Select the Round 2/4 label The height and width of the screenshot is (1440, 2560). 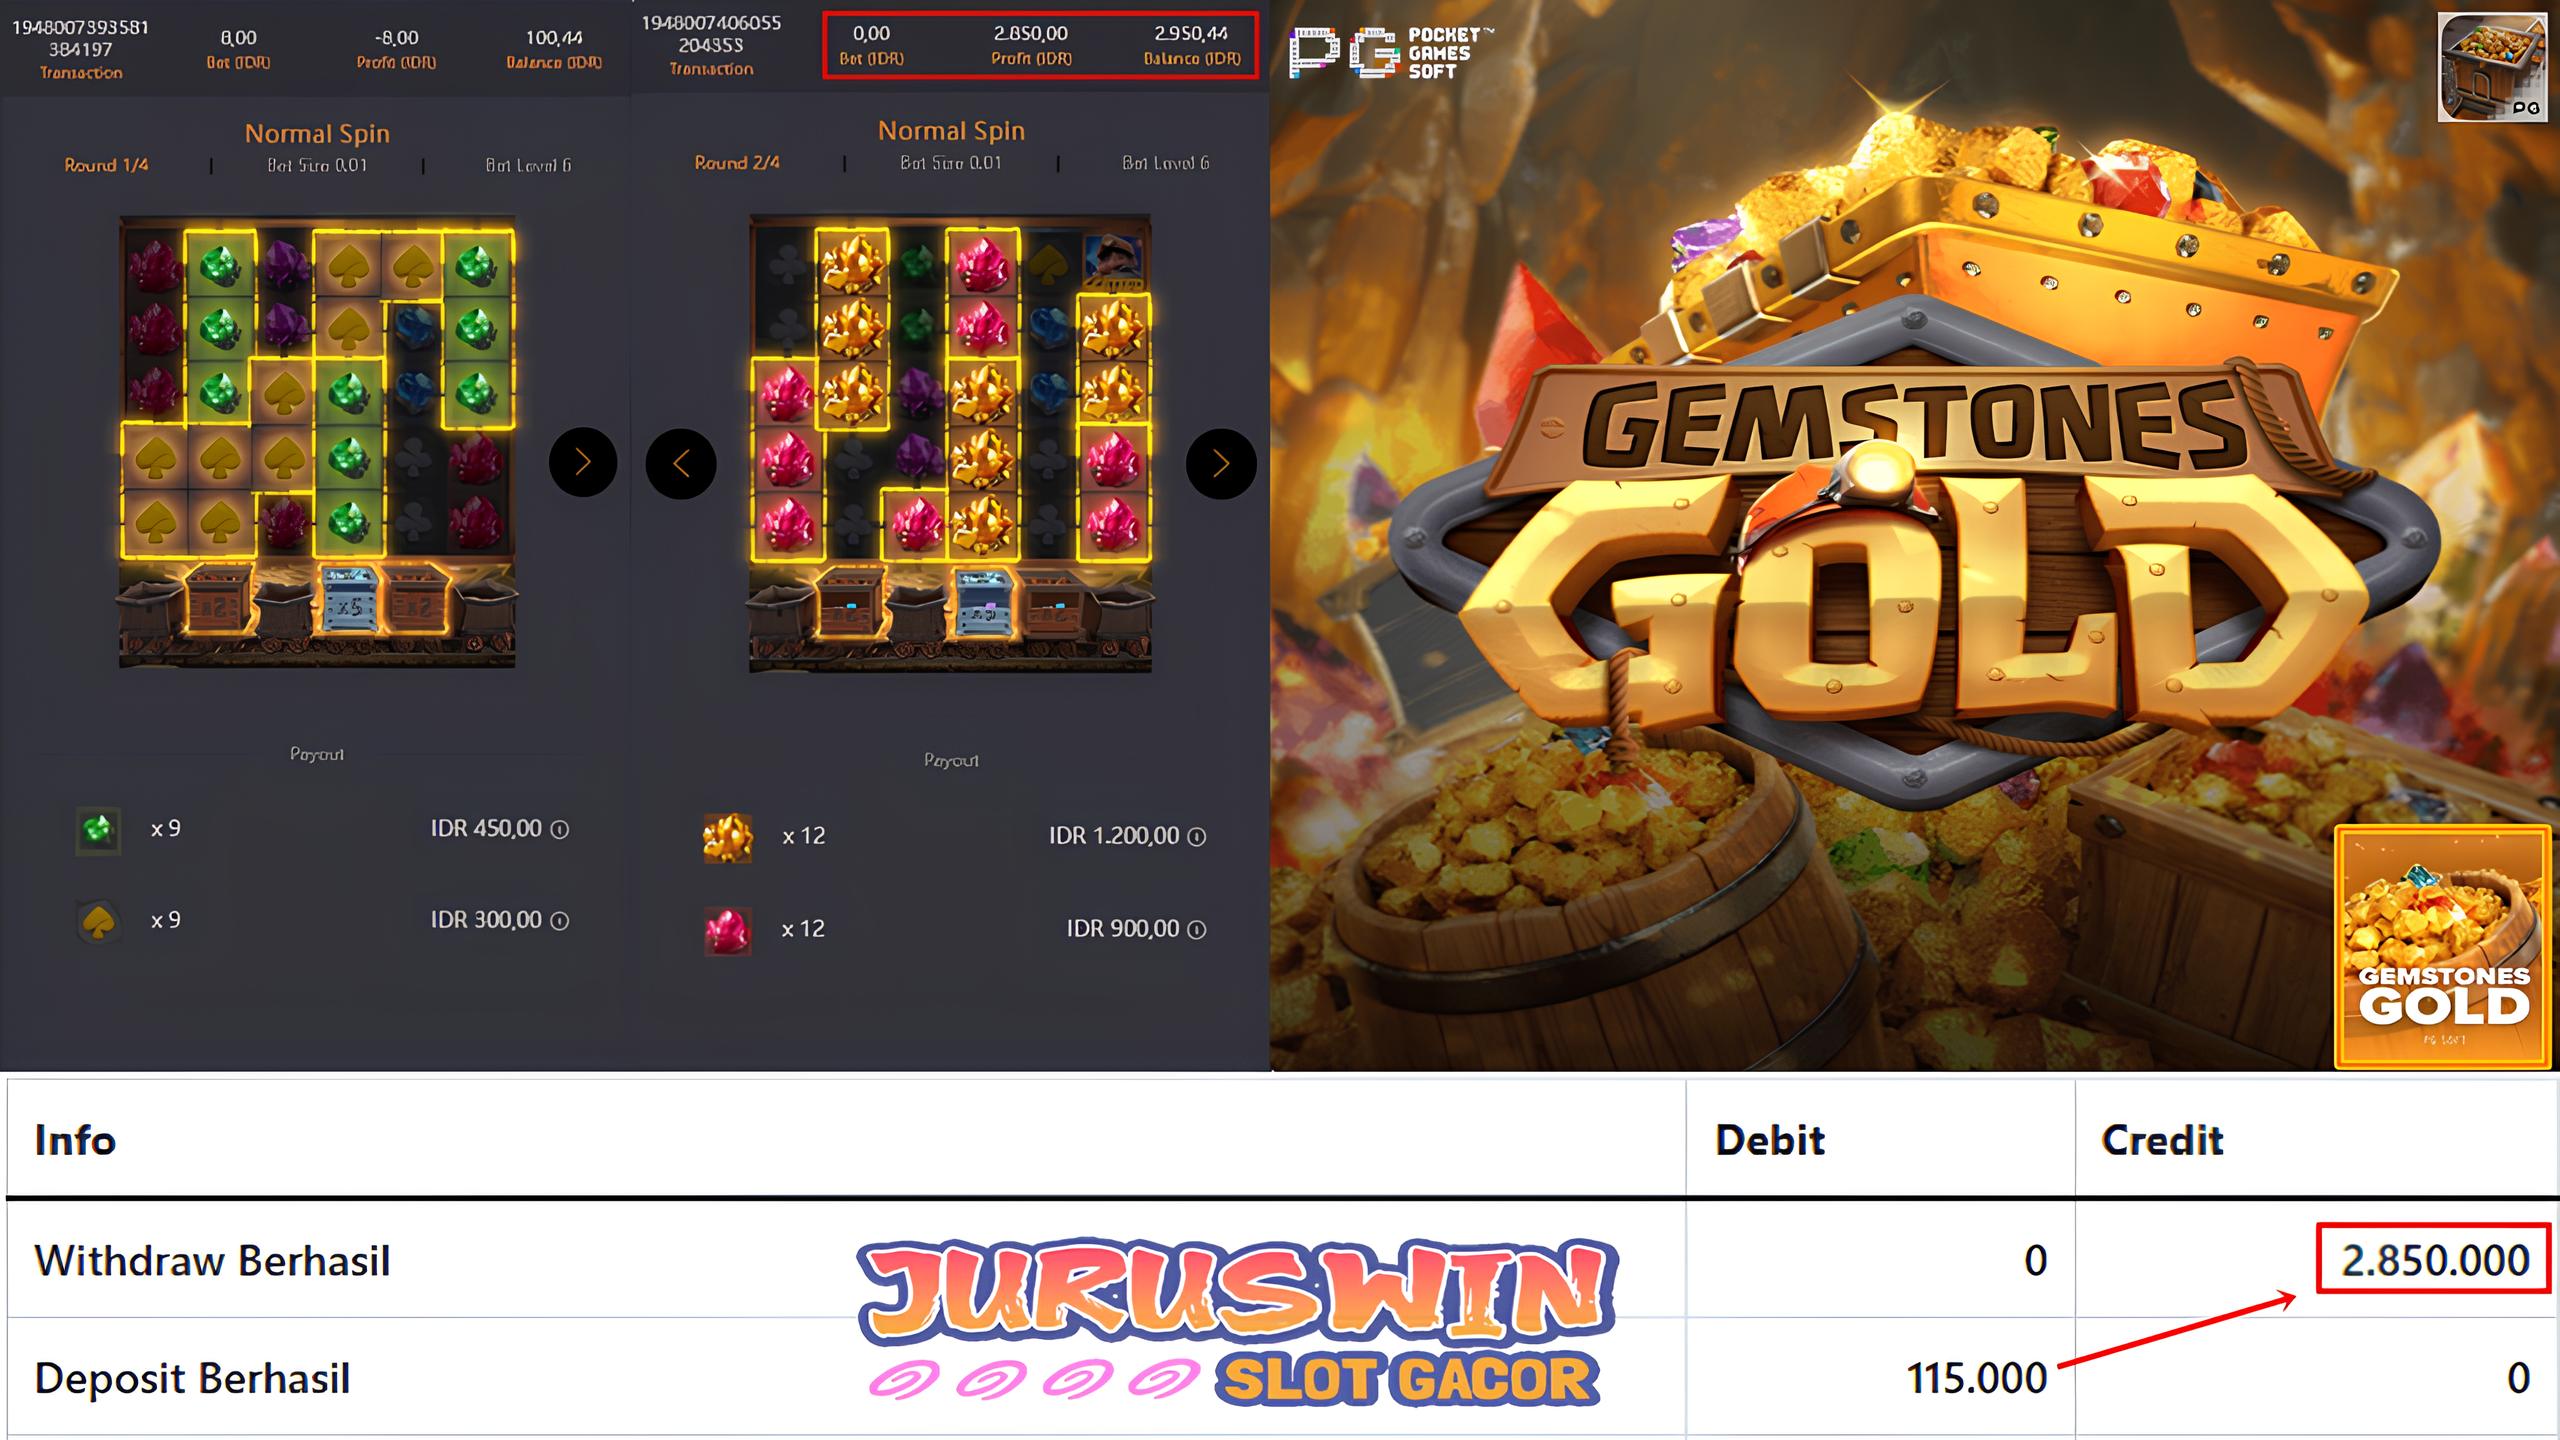coord(737,162)
